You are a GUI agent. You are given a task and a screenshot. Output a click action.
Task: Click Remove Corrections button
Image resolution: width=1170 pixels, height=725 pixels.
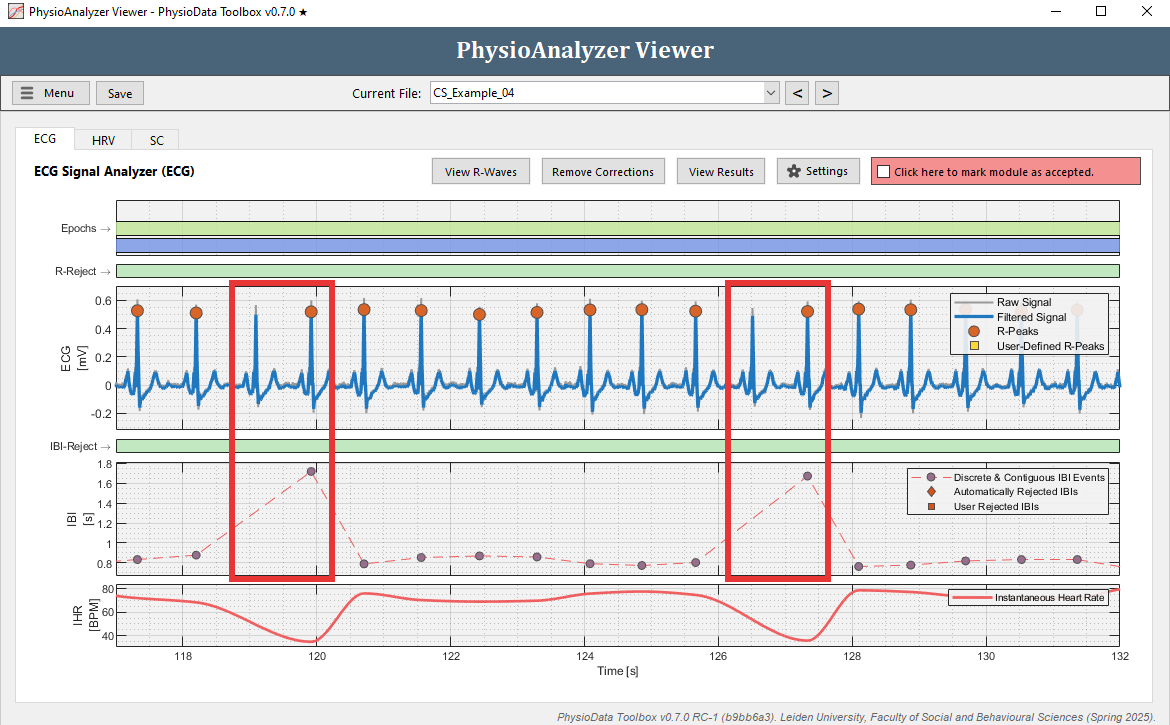click(x=603, y=172)
